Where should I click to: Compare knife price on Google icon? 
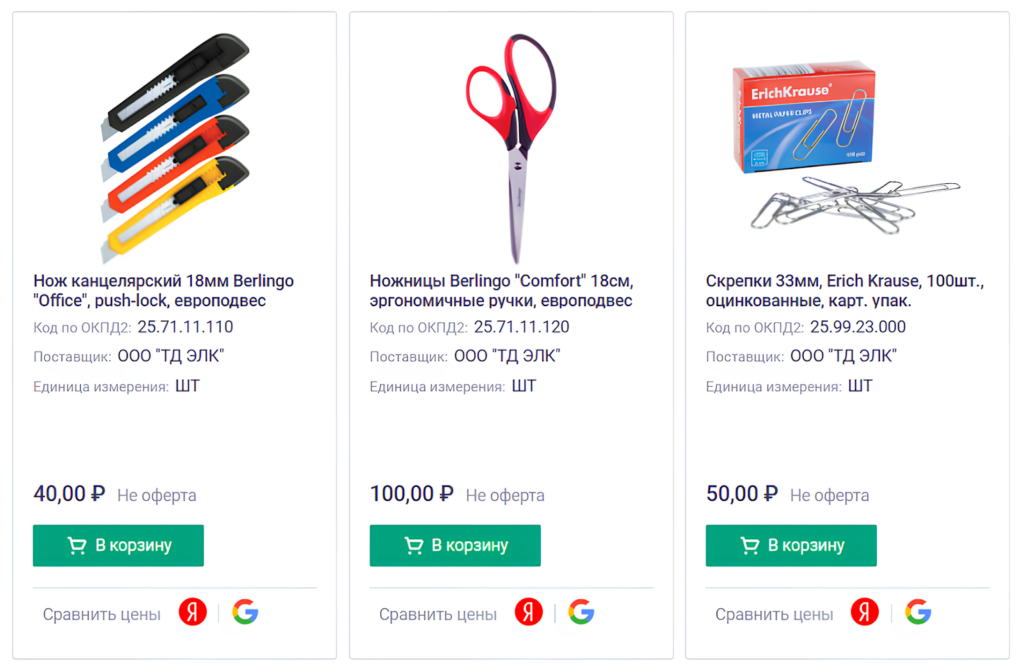click(246, 612)
